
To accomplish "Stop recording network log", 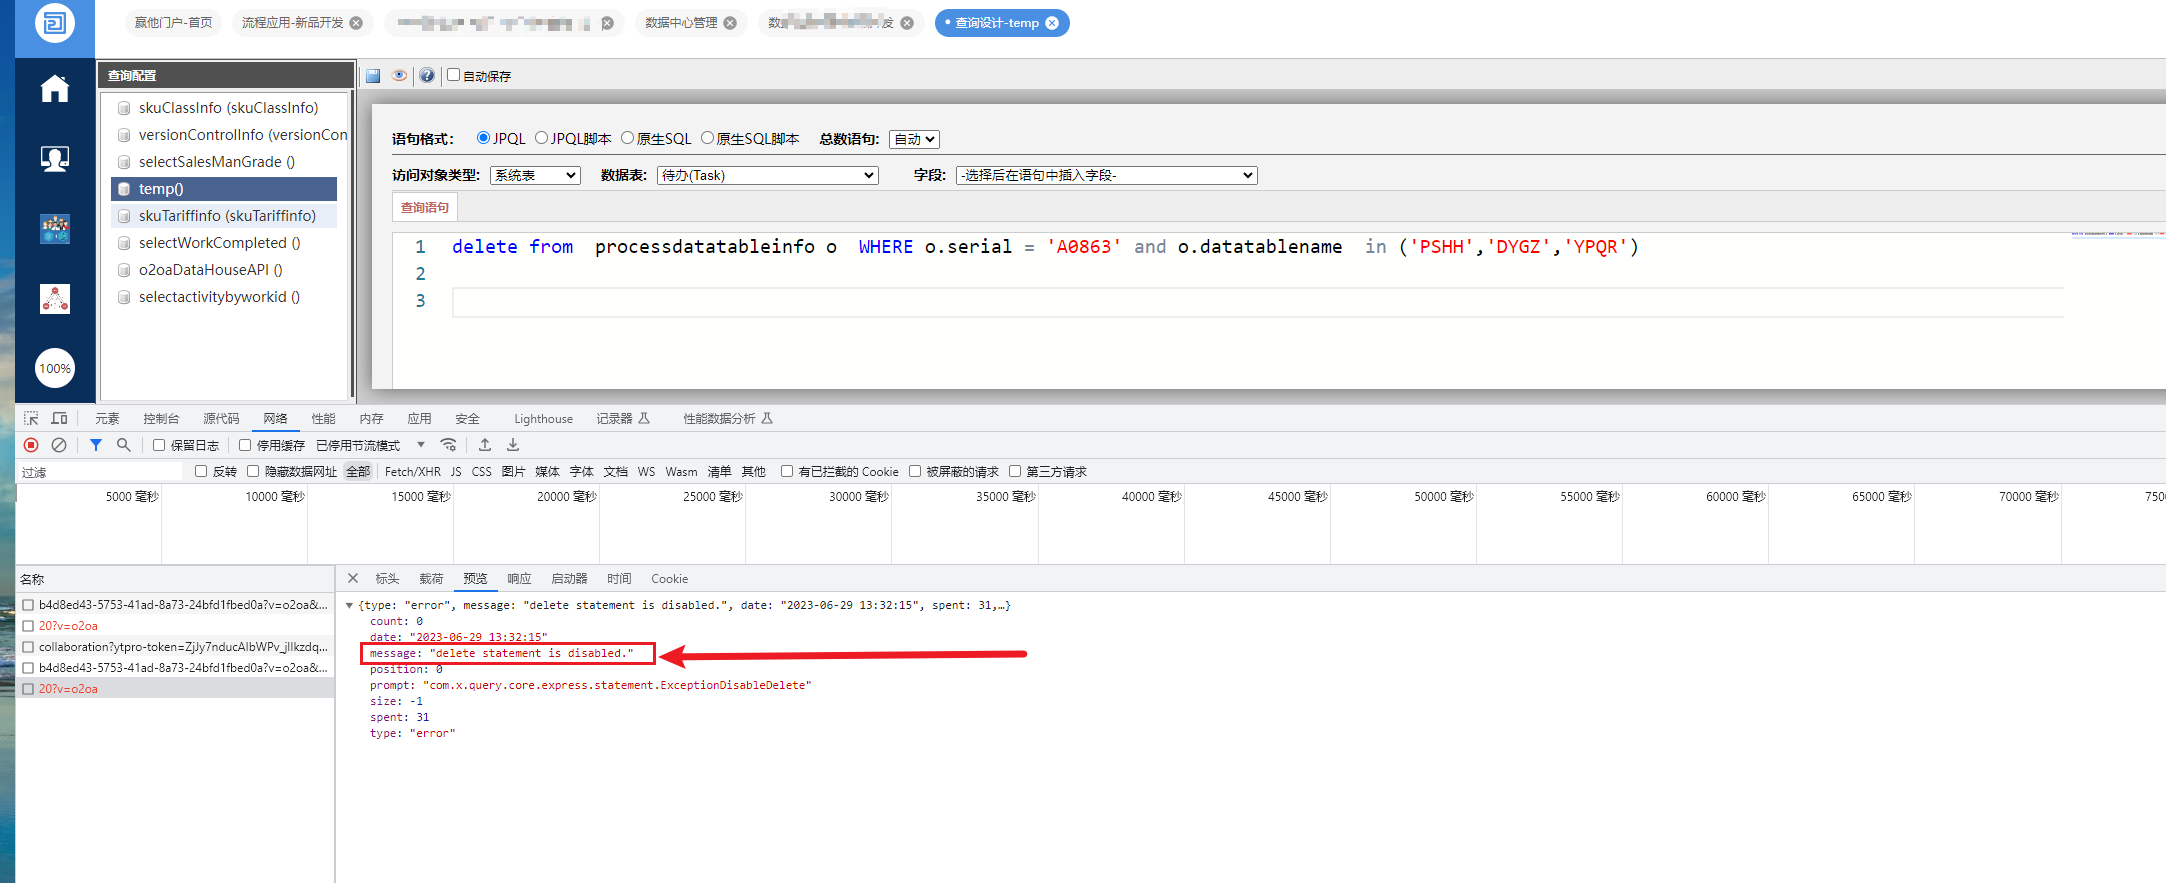I will point(31,445).
